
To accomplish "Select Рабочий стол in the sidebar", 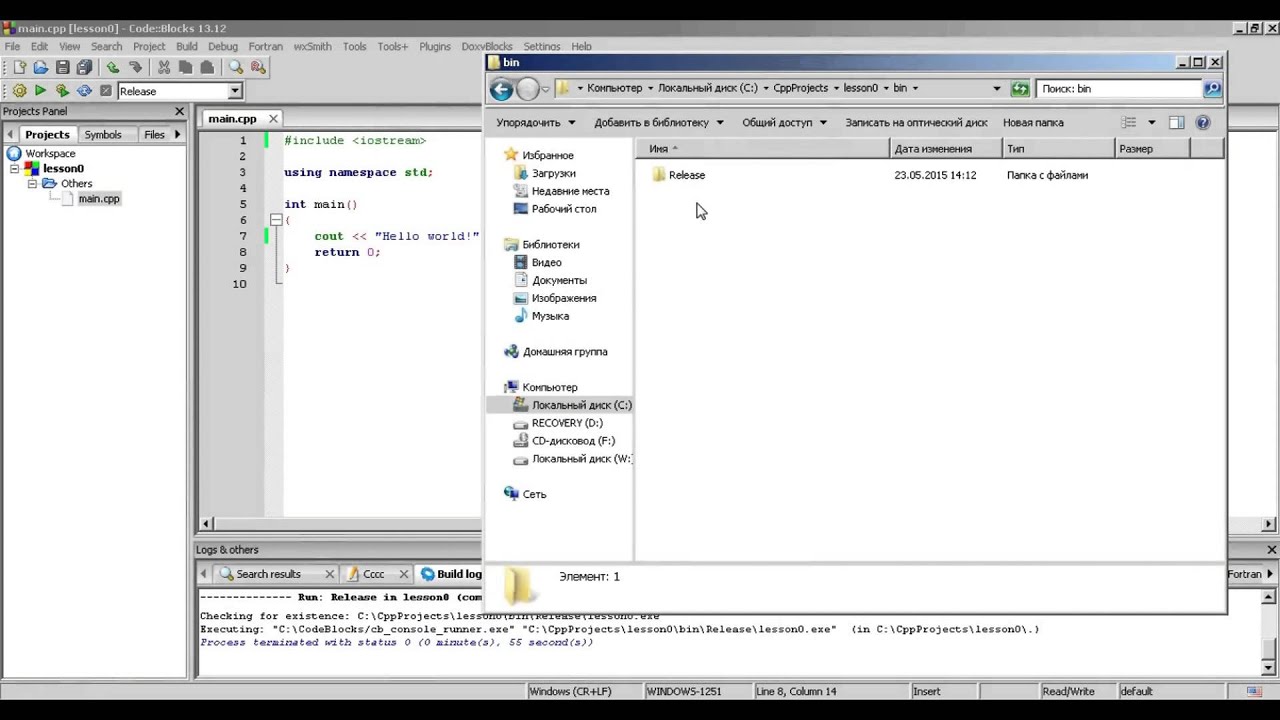I will point(564,209).
